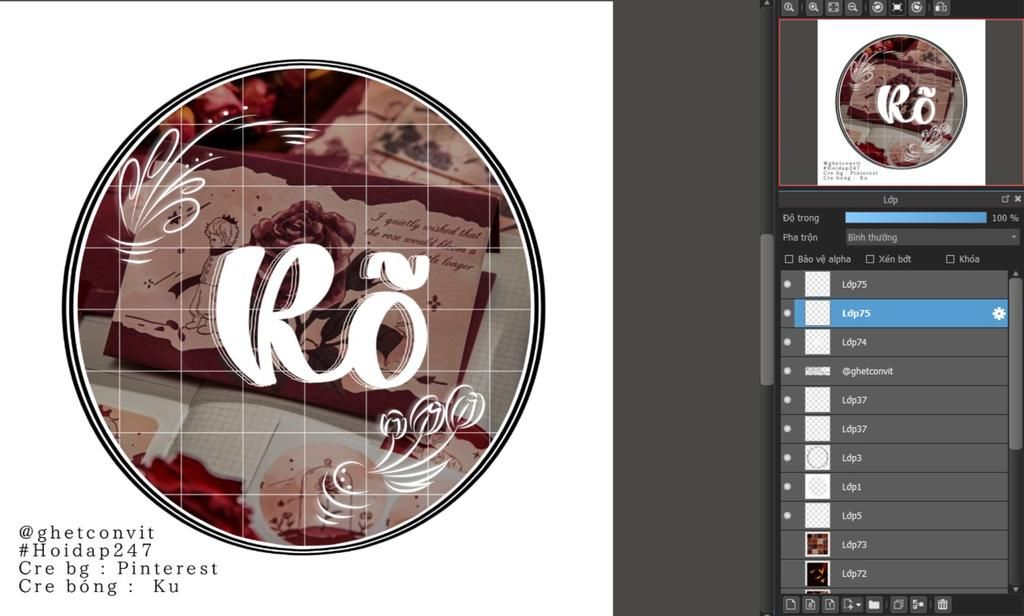1024x616 pixels.
Task: Select the Lớp5 layer row
Action: pyautogui.click(x=895, y=515)
